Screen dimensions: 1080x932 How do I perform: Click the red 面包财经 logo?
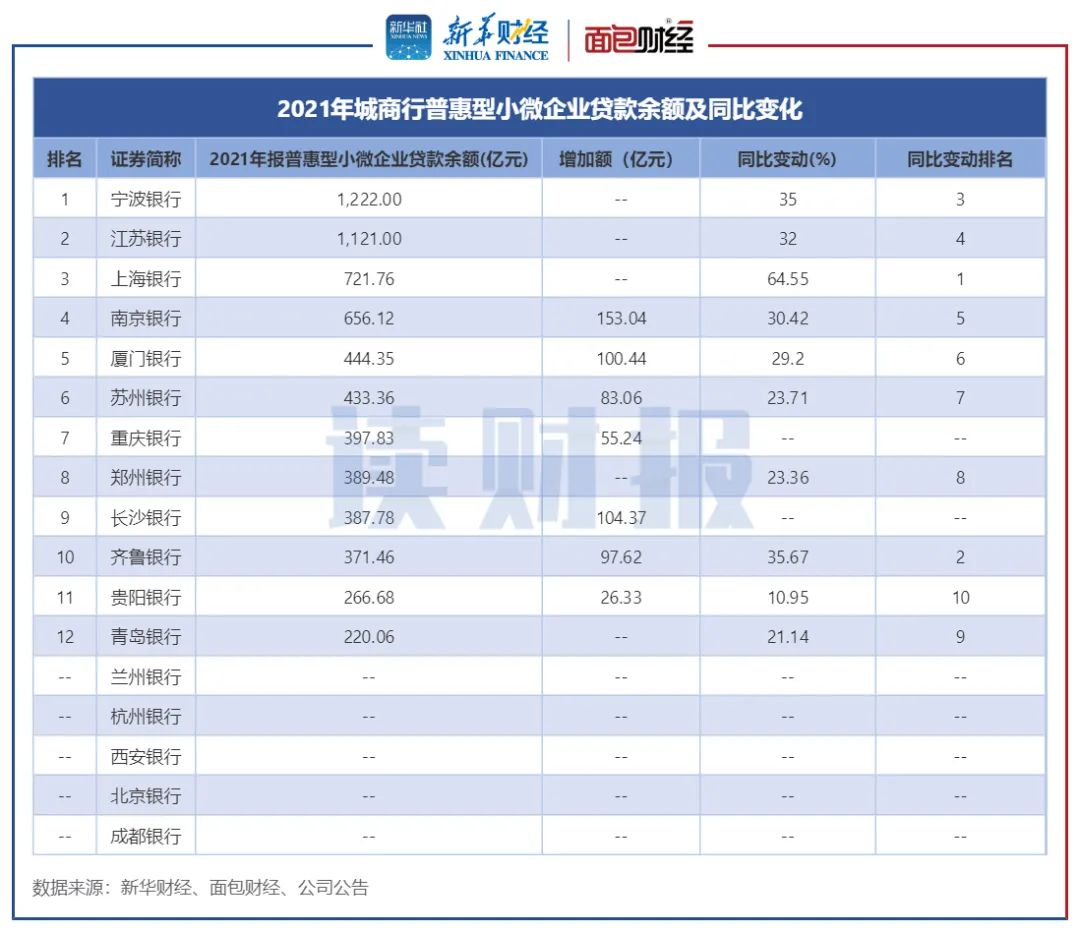[638, 39]
